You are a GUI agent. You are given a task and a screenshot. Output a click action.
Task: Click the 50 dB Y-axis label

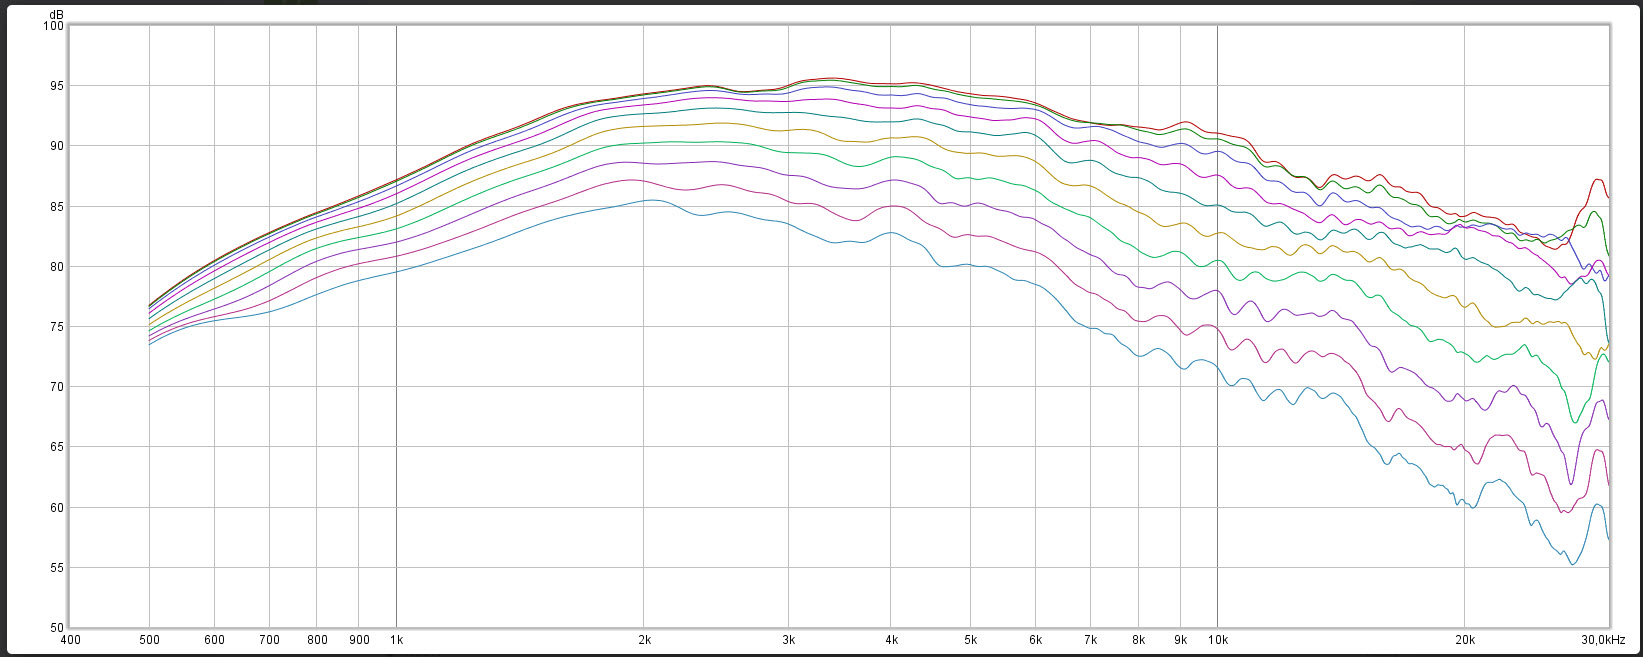pyautogui.click(x=57, y=628)
